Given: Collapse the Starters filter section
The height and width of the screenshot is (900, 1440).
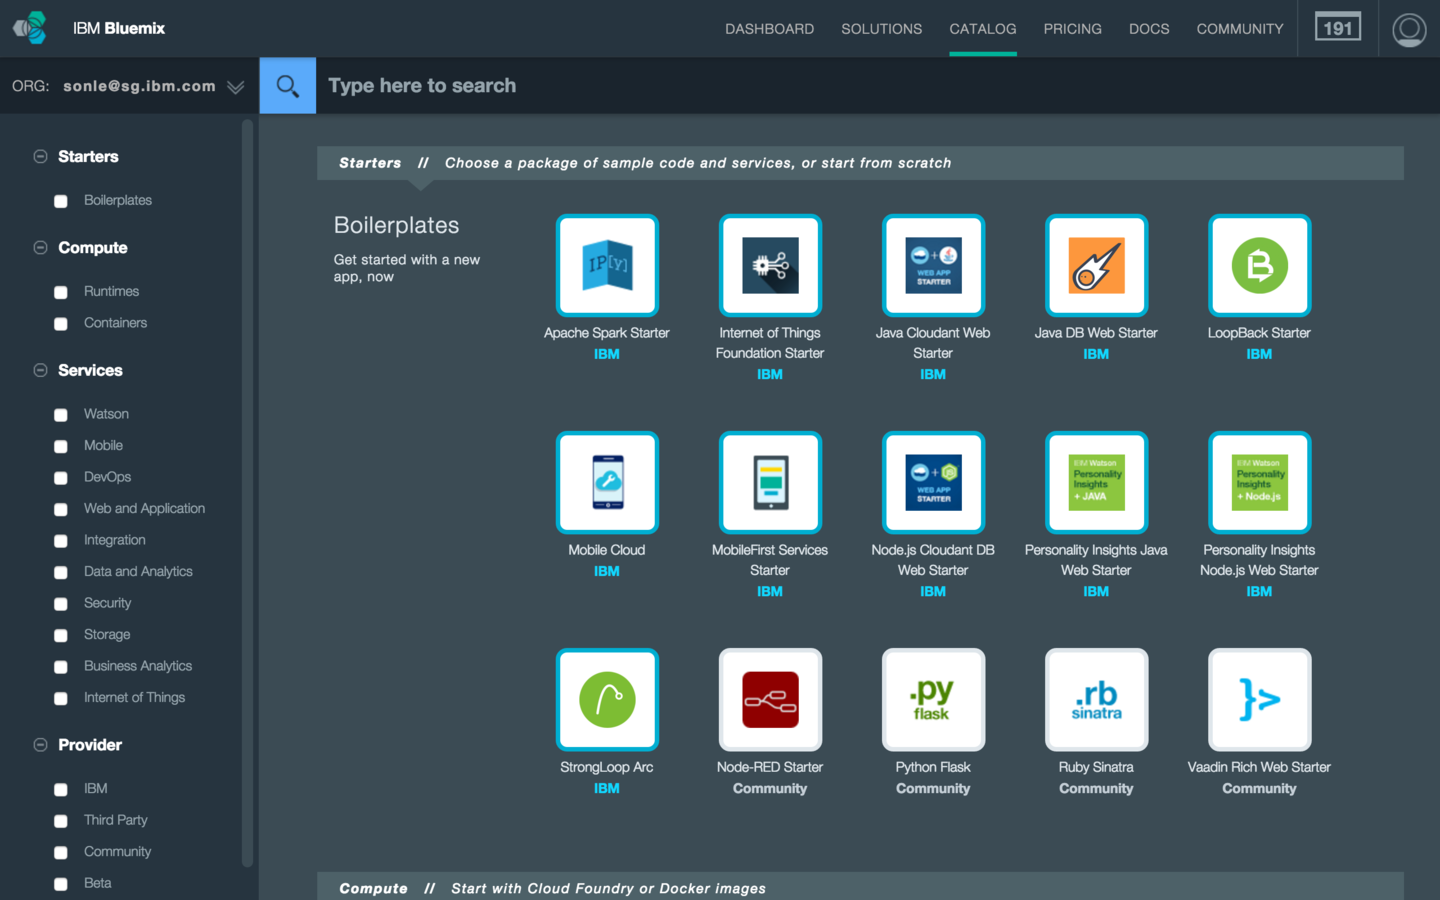Looking at the screenshot, I should click(x=40, y=156).
